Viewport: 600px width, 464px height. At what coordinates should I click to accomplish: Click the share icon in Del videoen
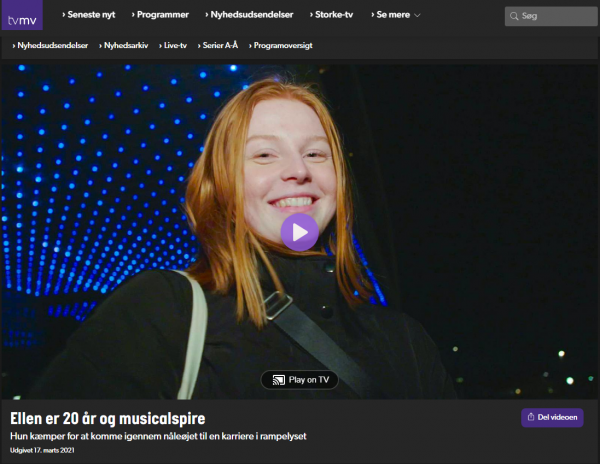pos(531,417)
